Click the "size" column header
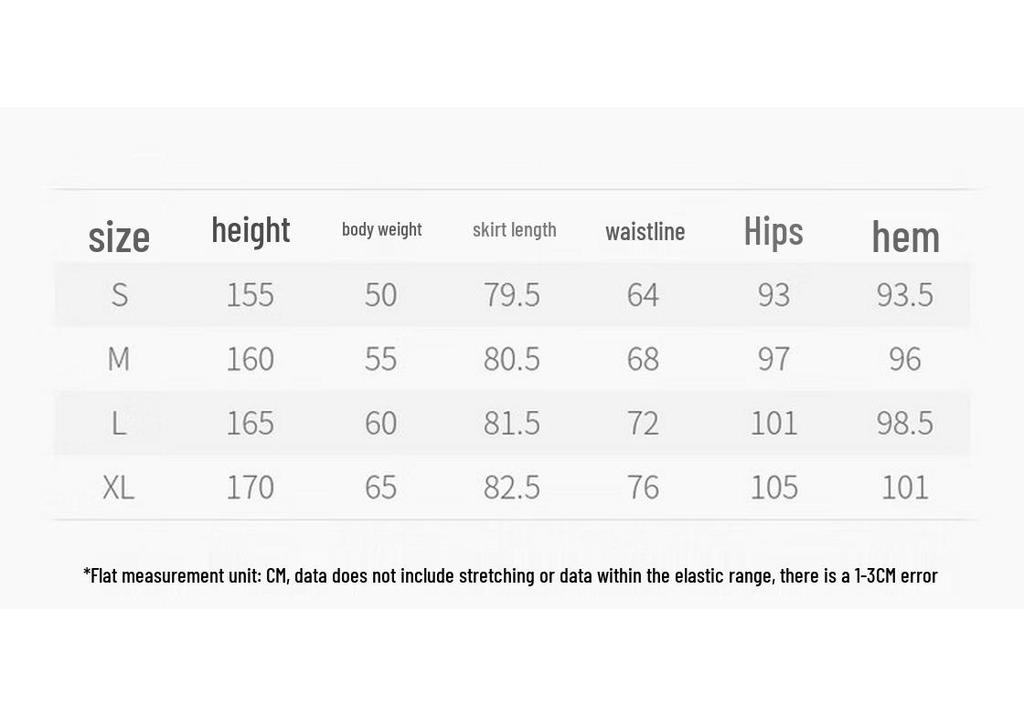1024x716 pixels. point(119,236)
